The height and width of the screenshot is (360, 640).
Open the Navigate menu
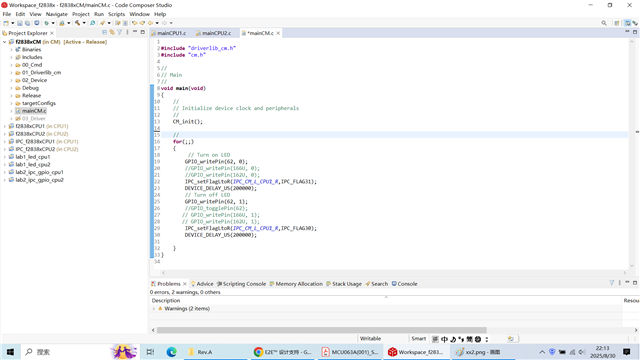[x=57, y=14]
